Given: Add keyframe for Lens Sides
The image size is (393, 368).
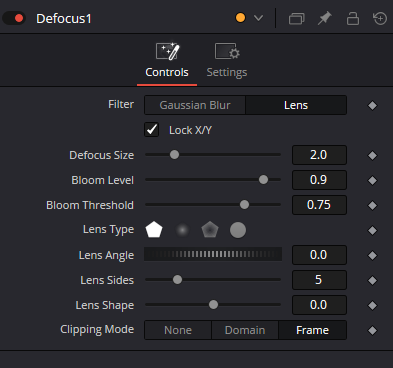Looking at the screenshot, I should coord(372,280).
